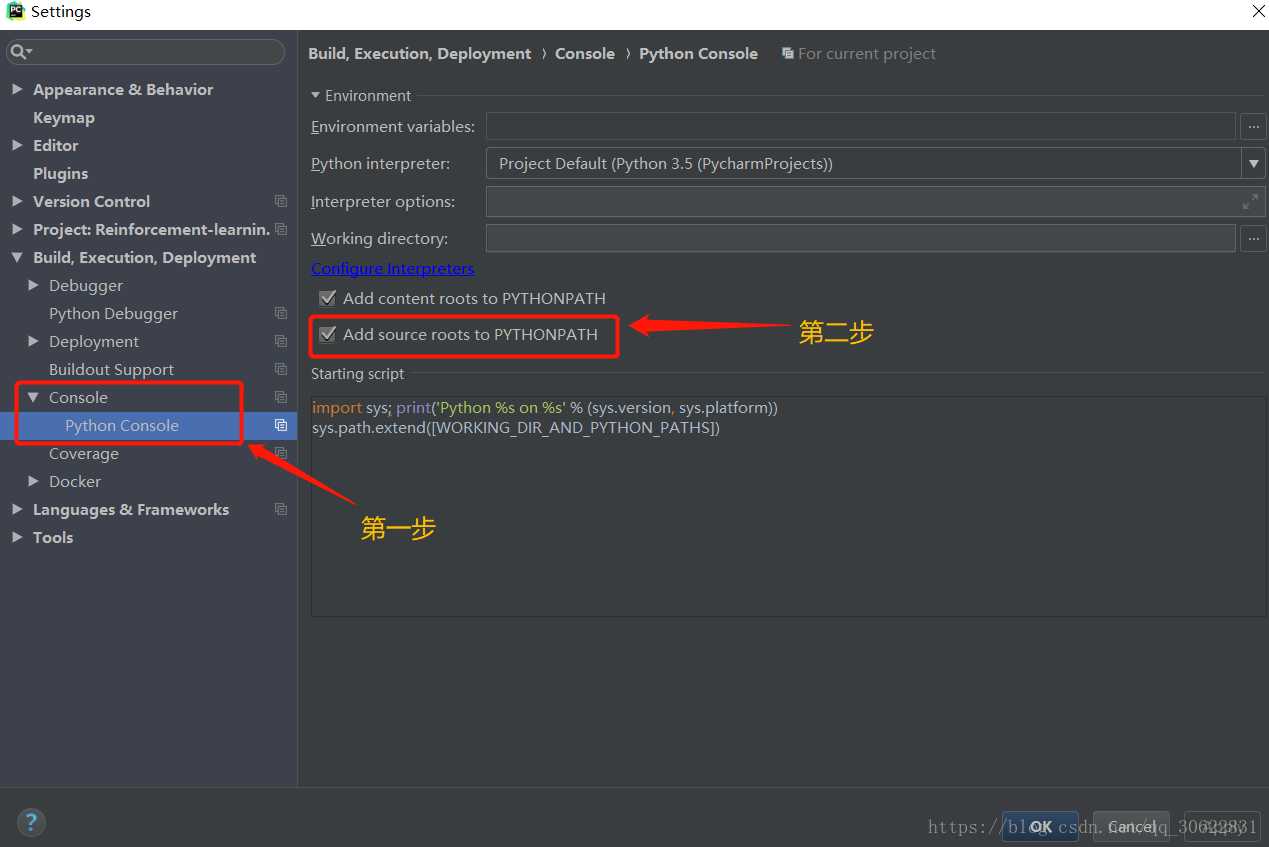Collapse the Console node arrow
The image size is (1269, 847).
coord(33,397)
